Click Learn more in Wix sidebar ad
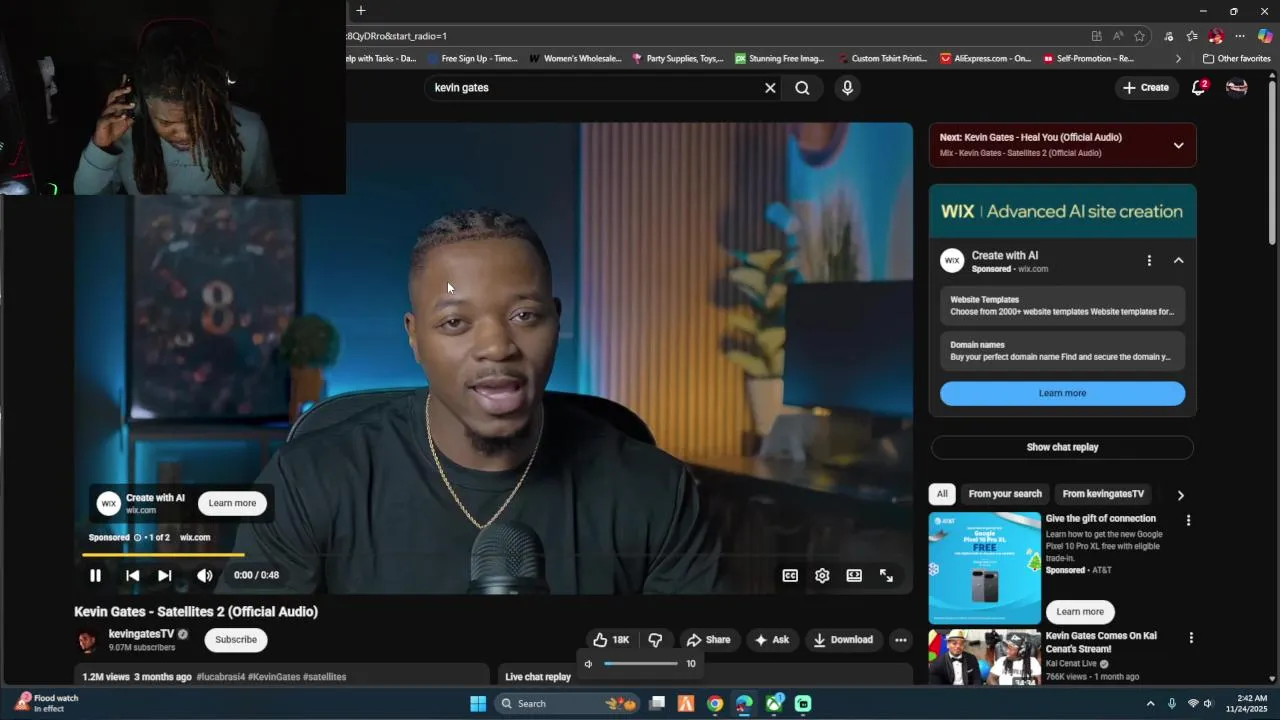The width and height of the screenshot is (1280, 720). [x=1062, y=393]
